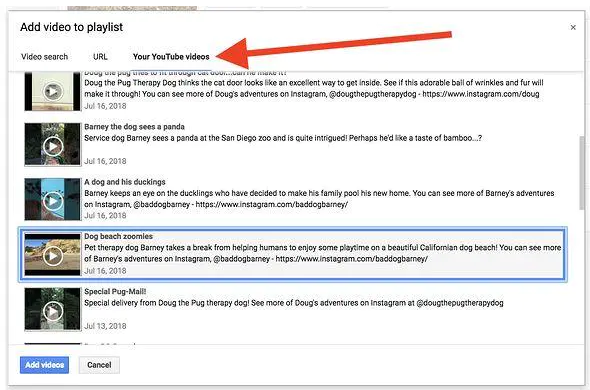
Task: Play the Dog beach zoomies thumbnail
Action: (53, 254)
